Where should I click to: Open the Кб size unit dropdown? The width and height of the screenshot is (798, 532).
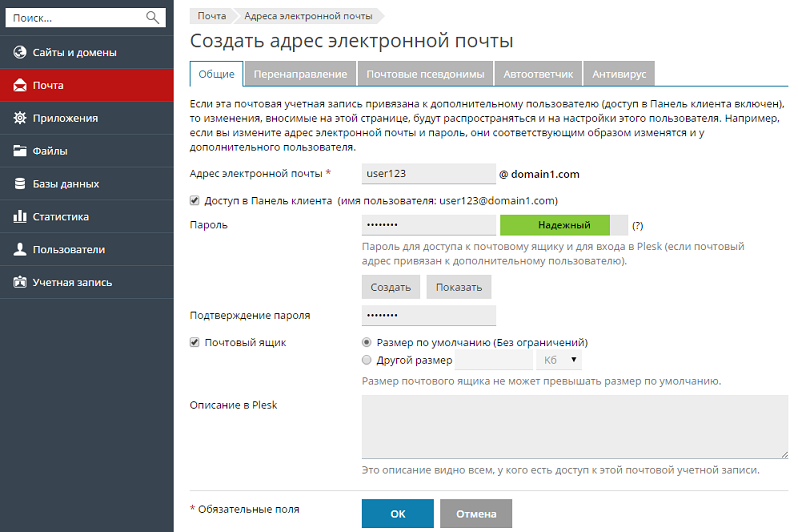(560, 360)
